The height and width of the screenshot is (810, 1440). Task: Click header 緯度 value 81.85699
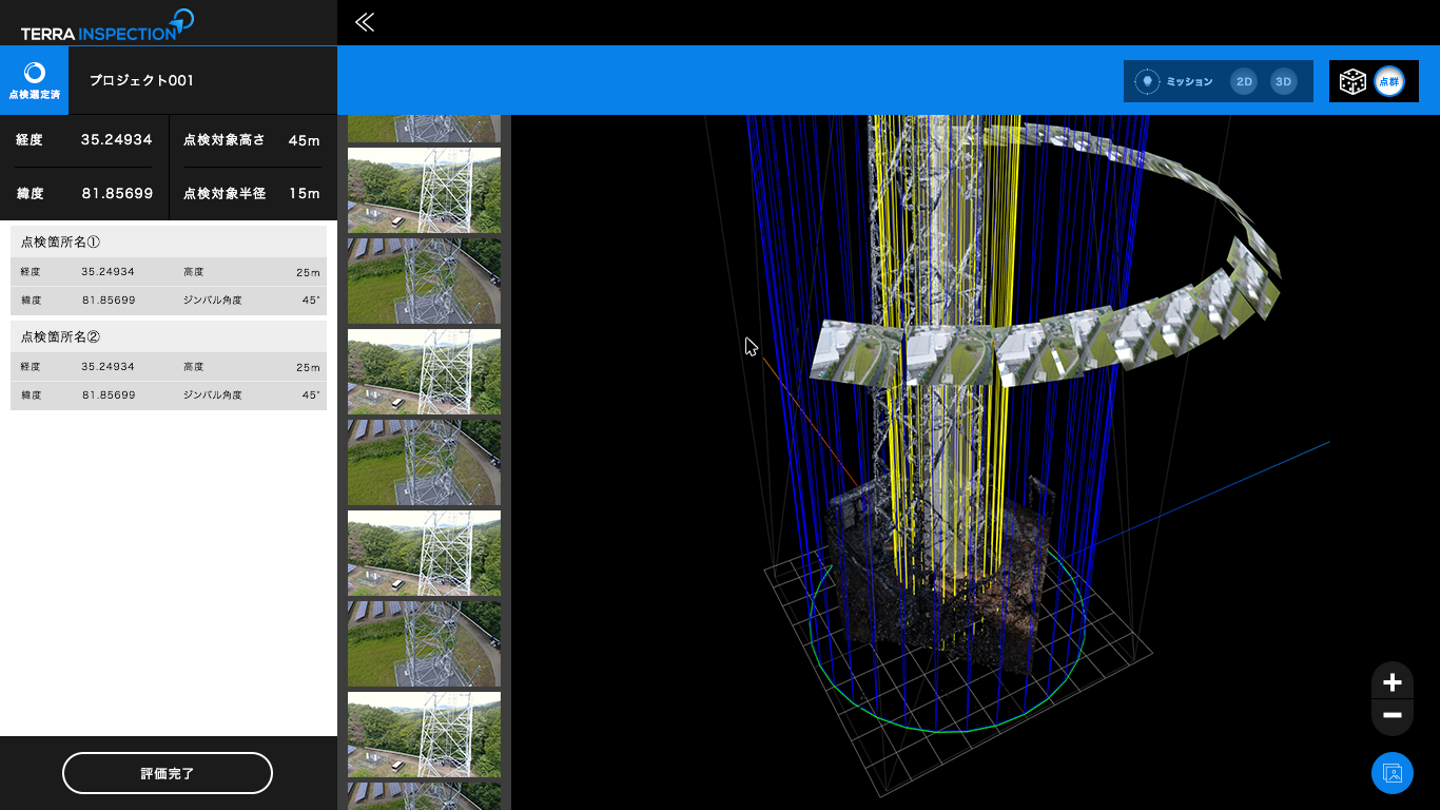pos(117,194)
